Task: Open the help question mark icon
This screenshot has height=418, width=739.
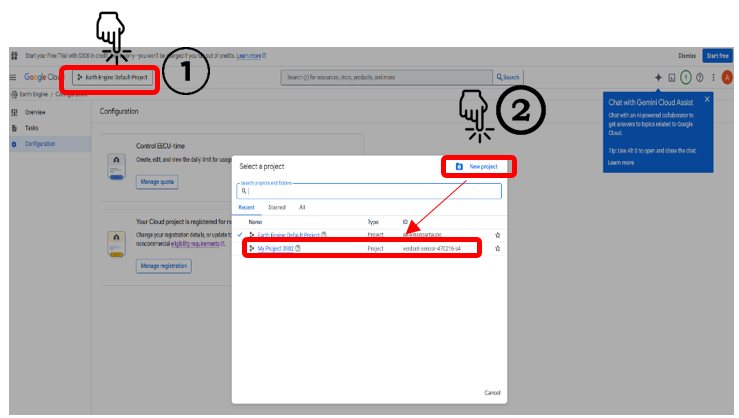Action: (x=699, y=77)
